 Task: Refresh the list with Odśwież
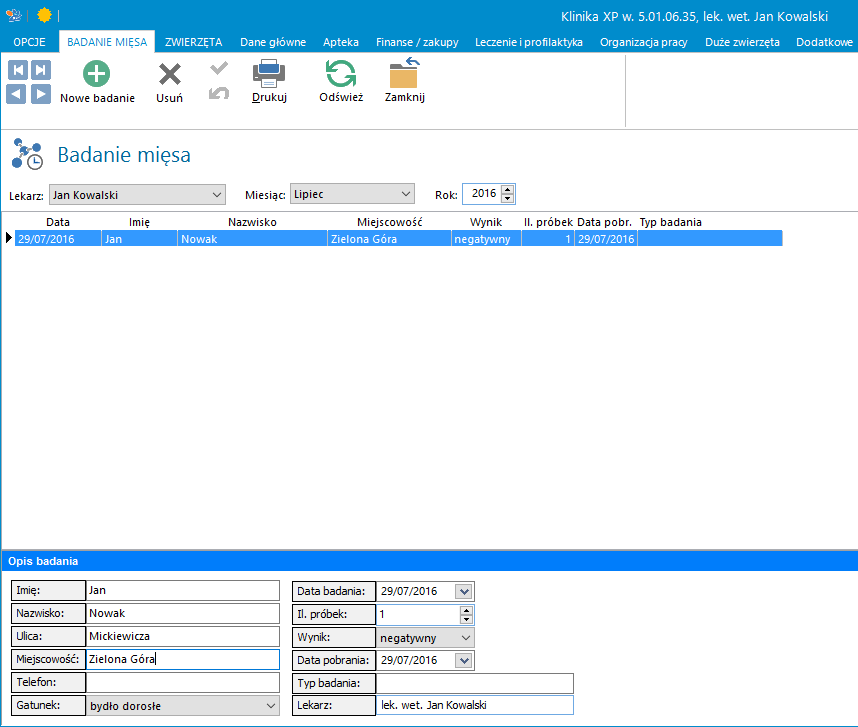click(341, 81)
